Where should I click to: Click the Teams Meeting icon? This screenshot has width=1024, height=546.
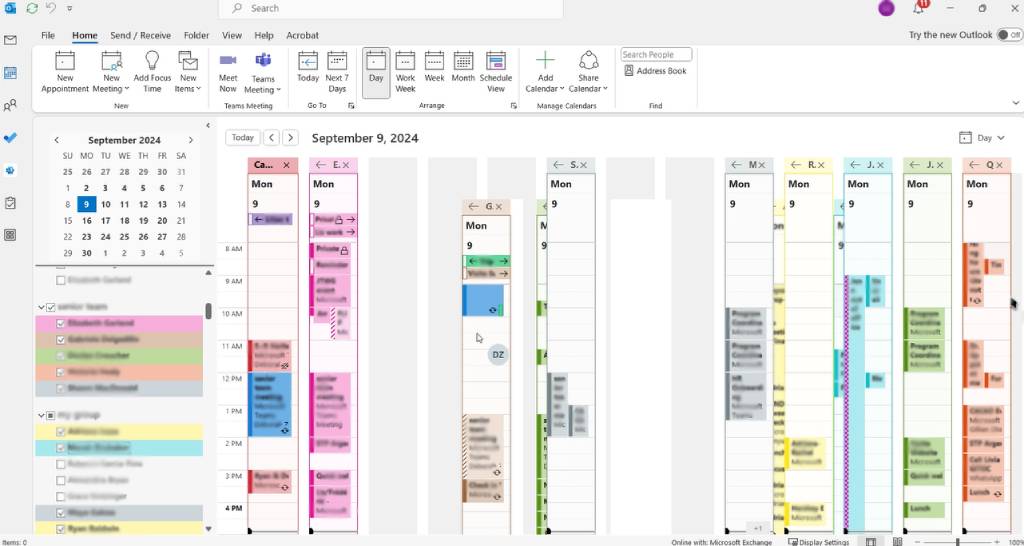point(263,61)
